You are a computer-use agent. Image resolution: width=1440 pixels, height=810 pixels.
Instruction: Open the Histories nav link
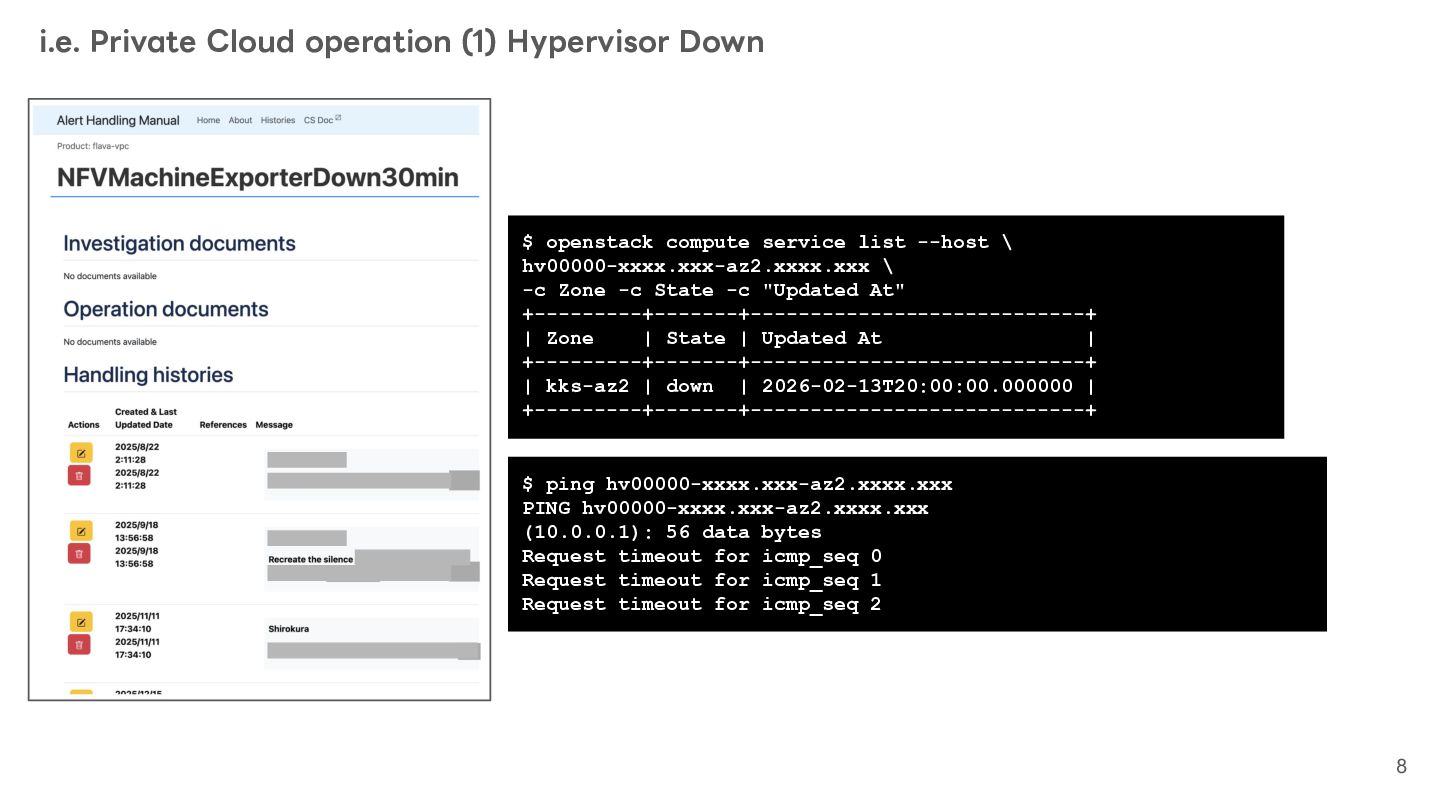(x=278, y=120)
